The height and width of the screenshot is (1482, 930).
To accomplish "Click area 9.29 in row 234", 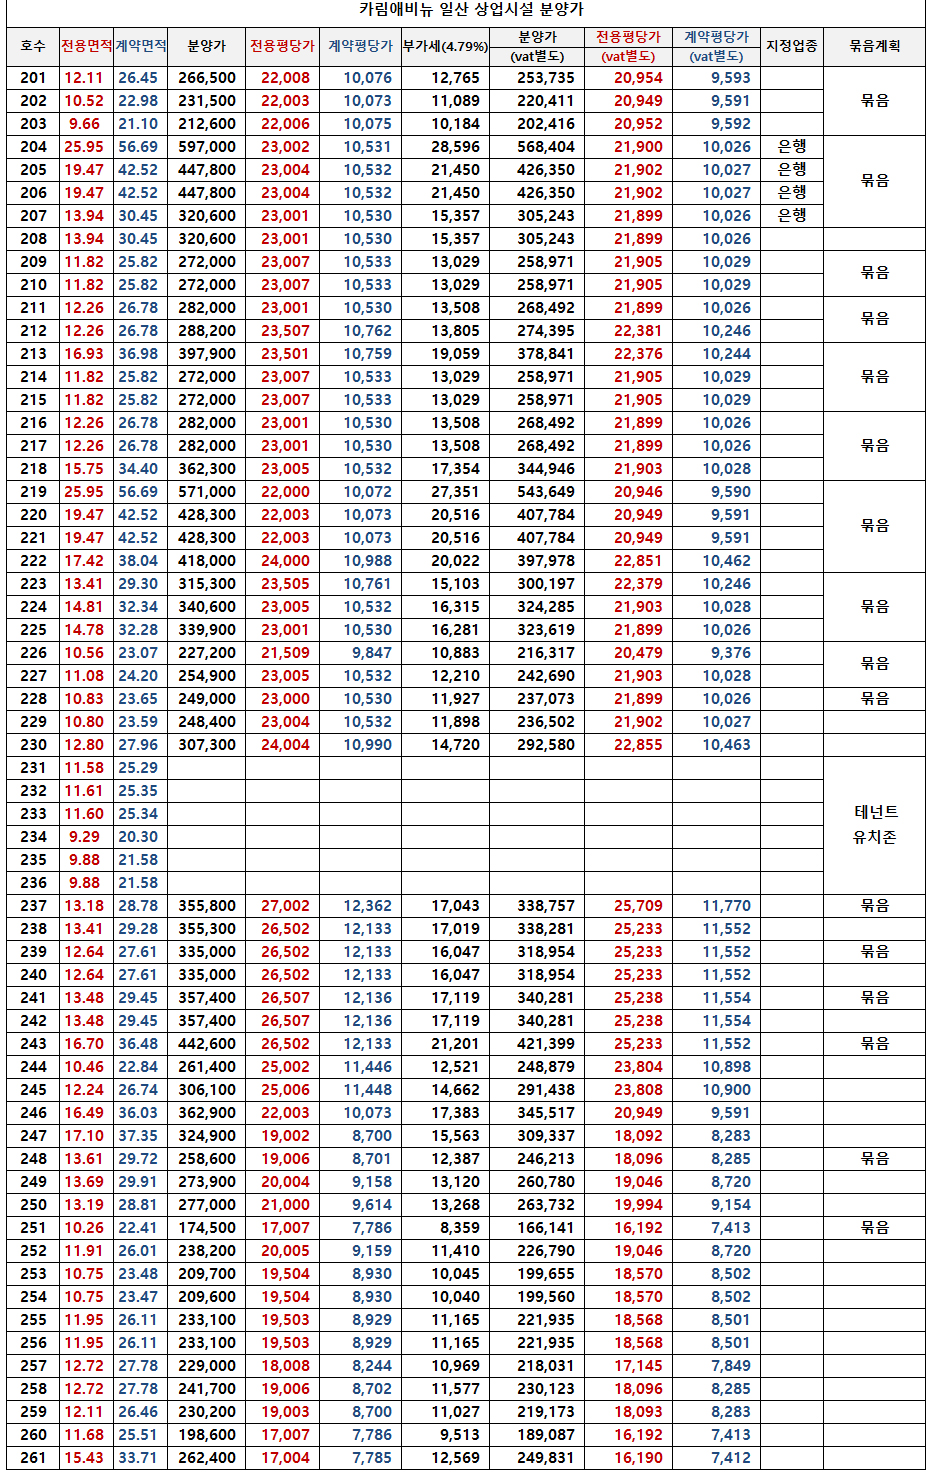I will 84,837.
